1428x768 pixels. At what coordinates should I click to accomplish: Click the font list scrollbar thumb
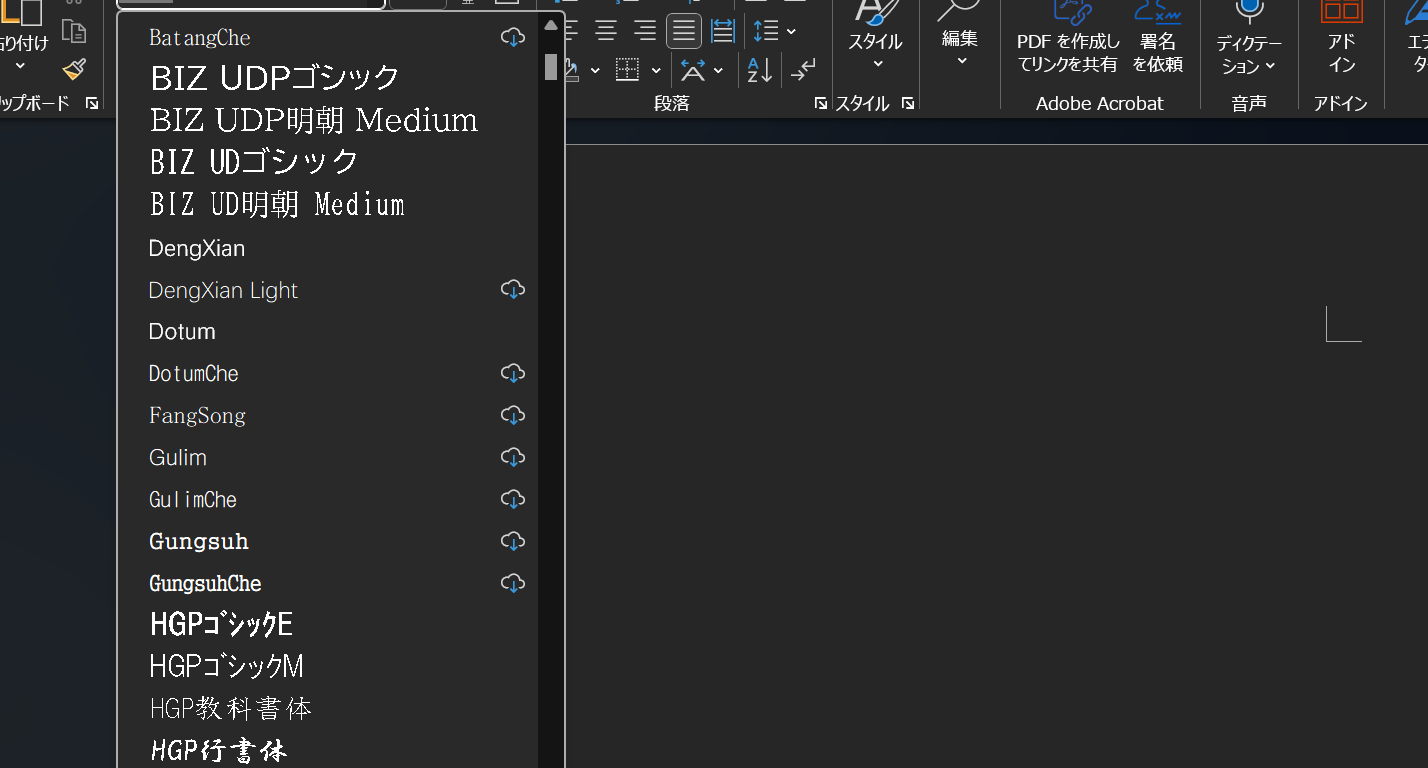click(x=551, y=66)
